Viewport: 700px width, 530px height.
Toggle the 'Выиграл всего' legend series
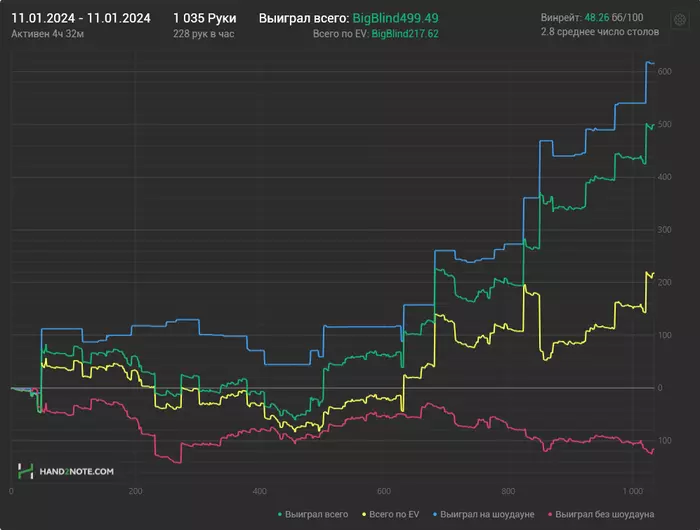[x=316, y=515]
